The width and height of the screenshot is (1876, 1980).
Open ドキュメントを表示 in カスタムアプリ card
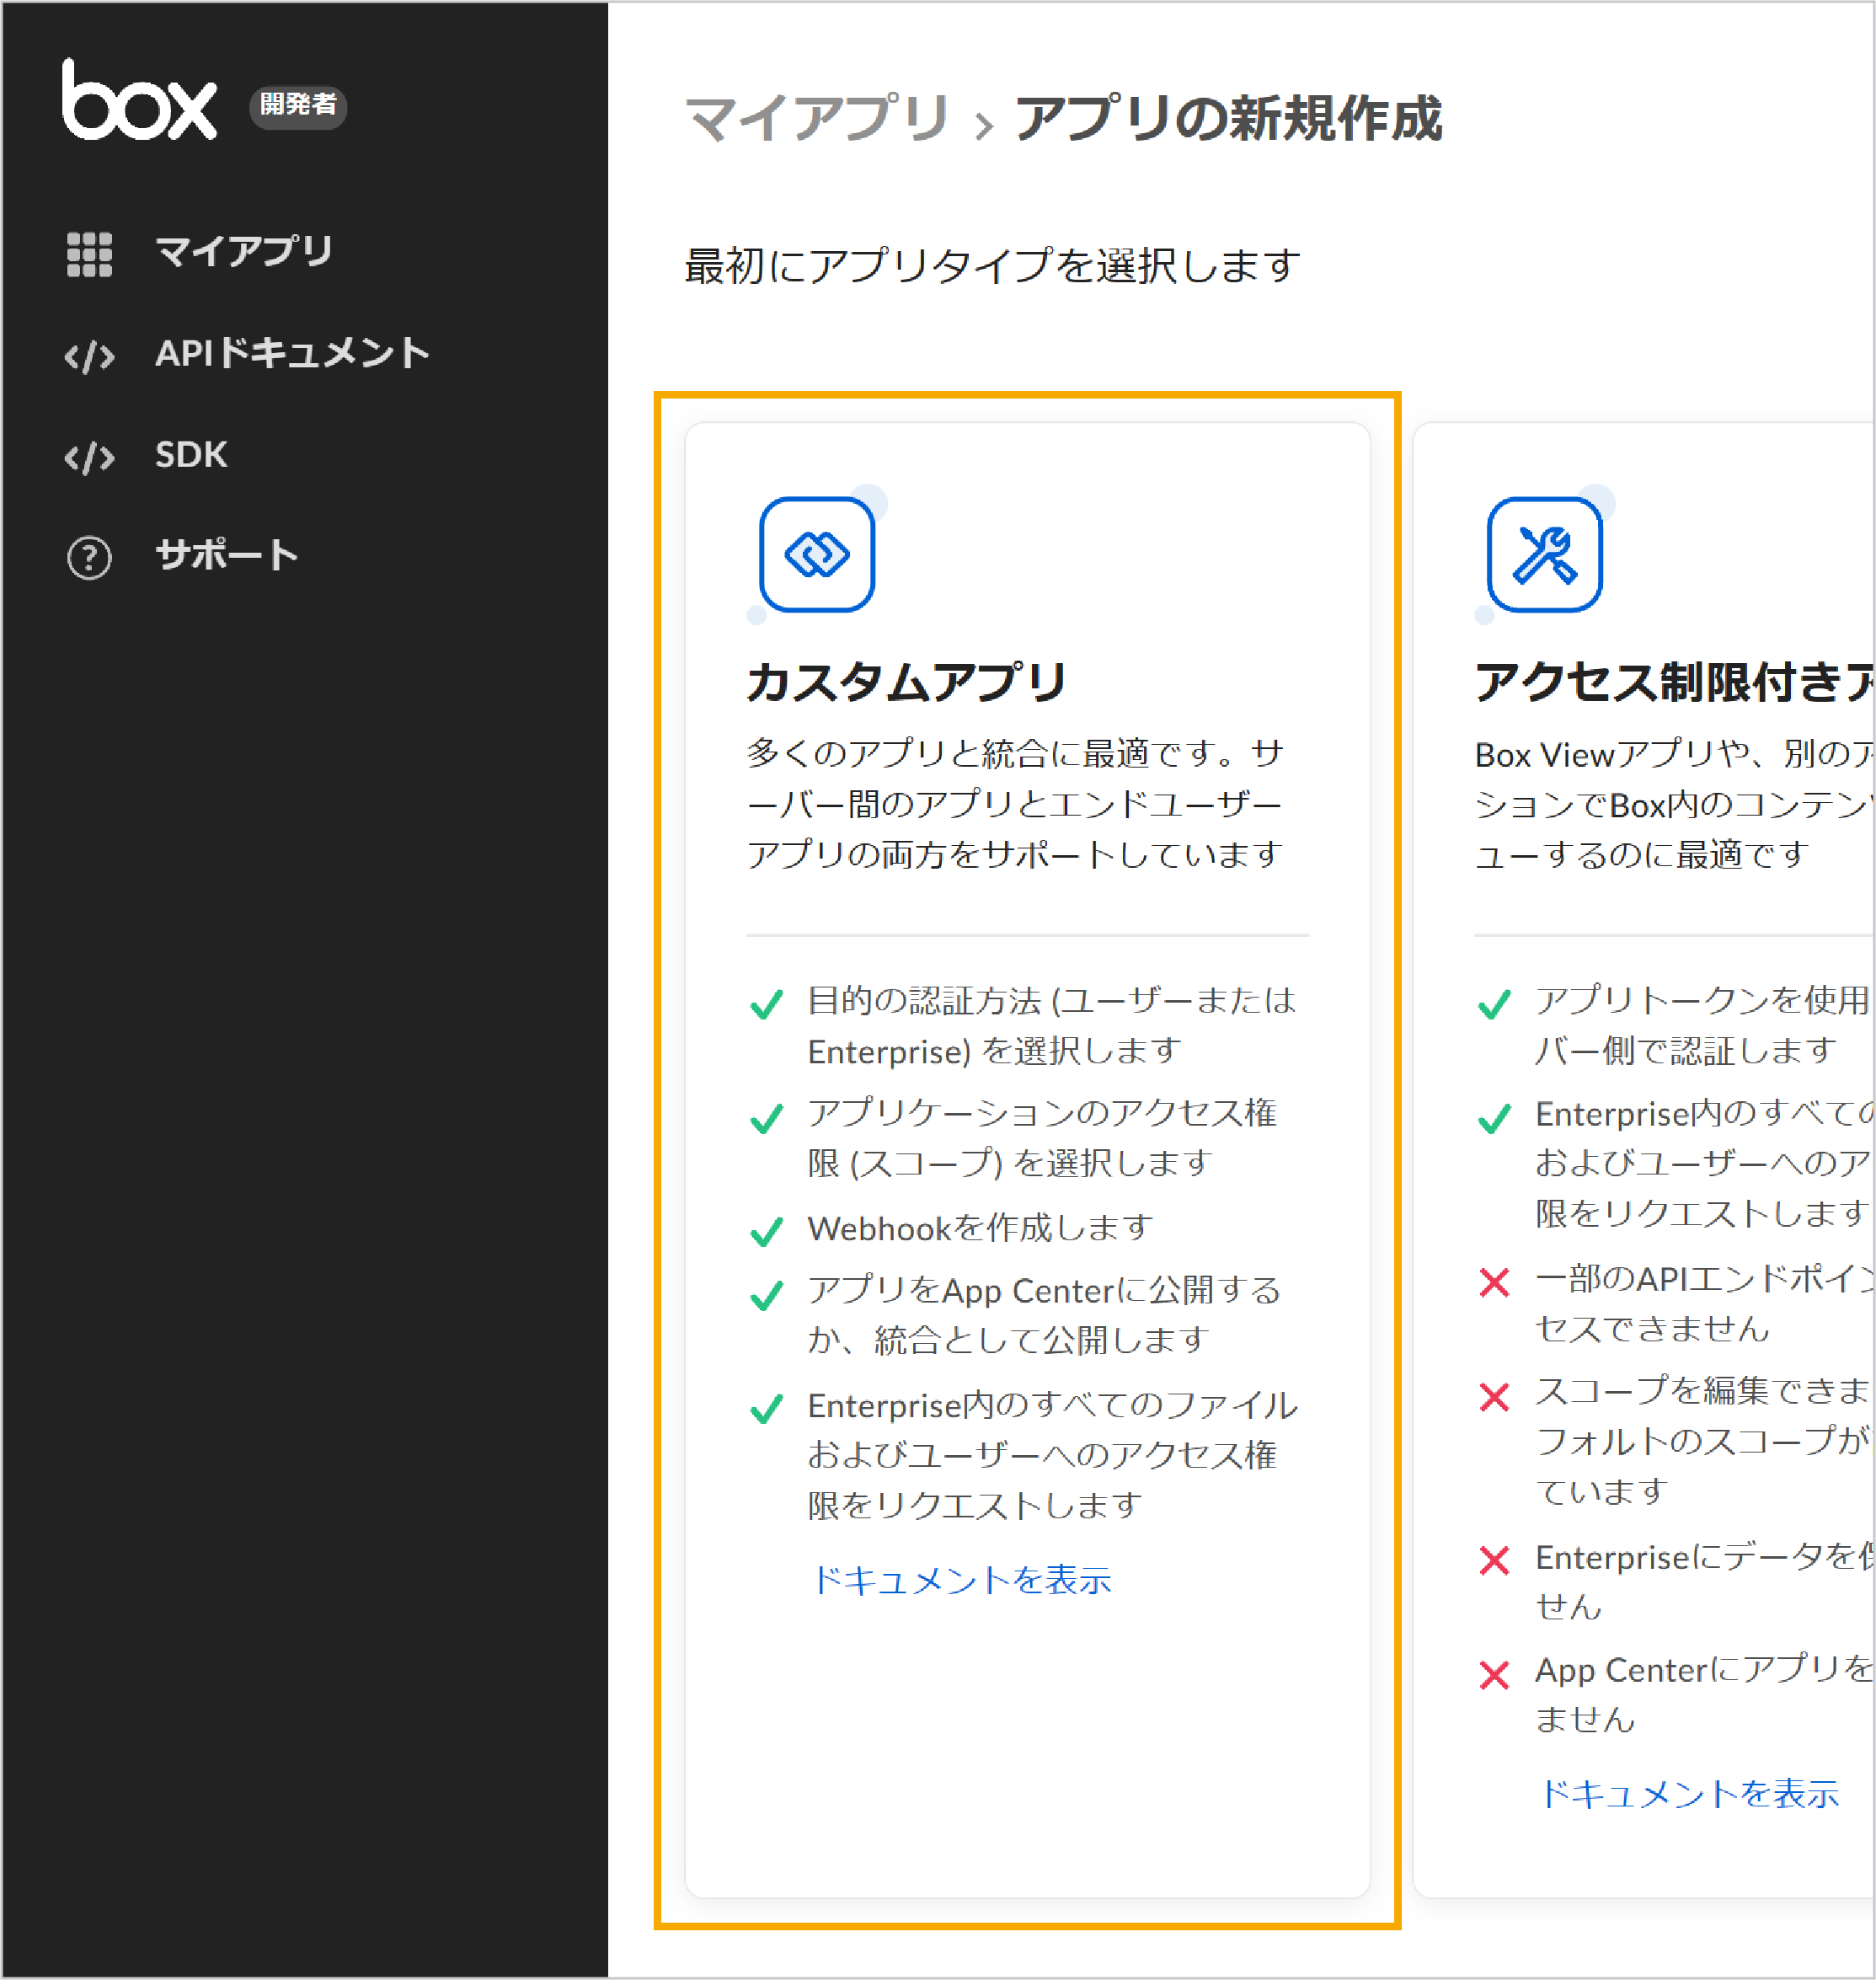(x=961, y=1580)
